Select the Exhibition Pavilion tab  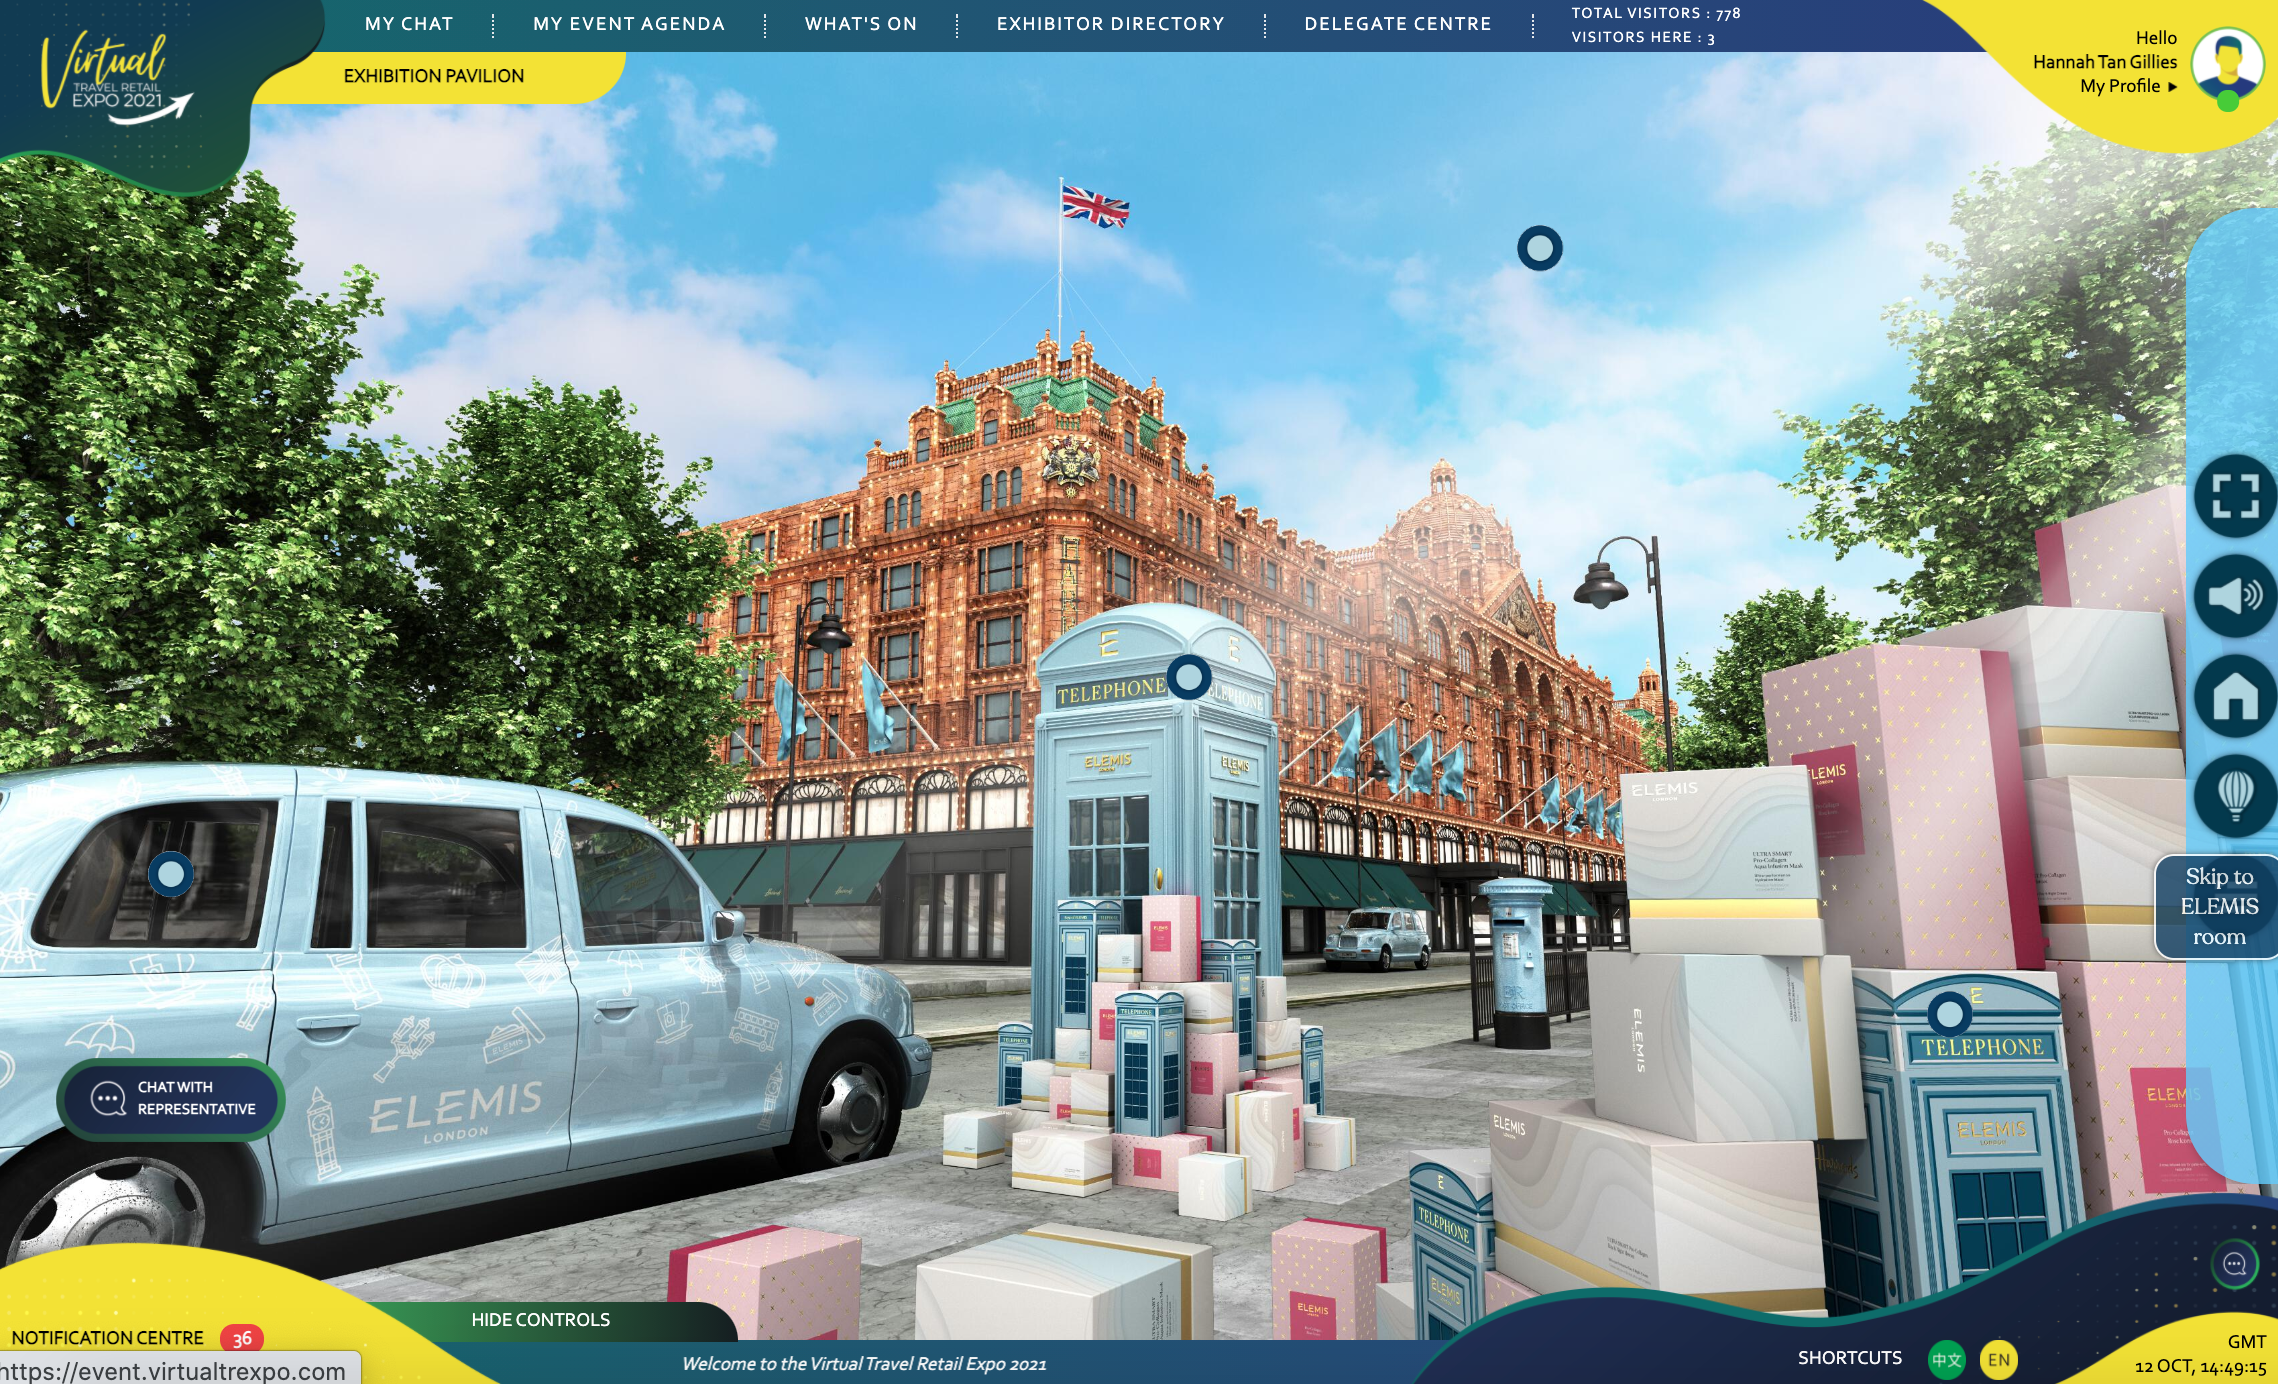point(433,76)
